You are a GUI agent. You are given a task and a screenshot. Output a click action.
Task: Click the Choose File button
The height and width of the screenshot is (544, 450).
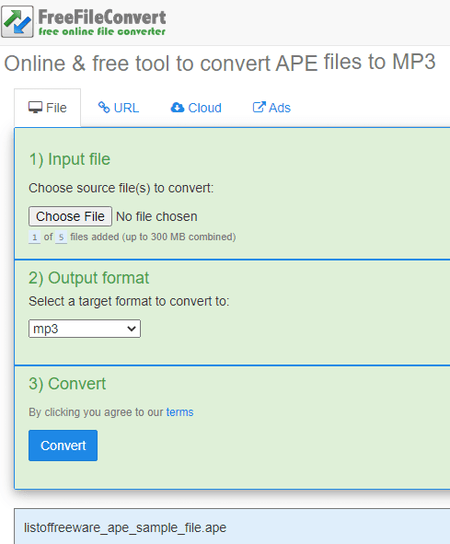(70, 216)
